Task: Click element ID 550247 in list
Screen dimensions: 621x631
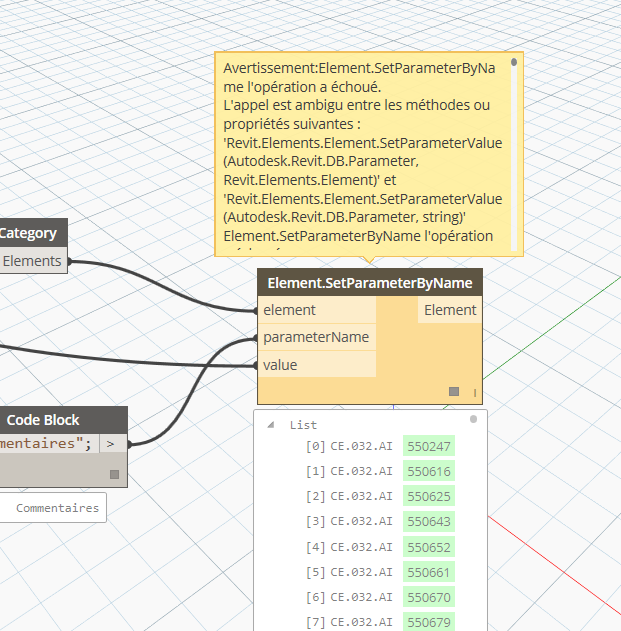Action: click(429, 446)
